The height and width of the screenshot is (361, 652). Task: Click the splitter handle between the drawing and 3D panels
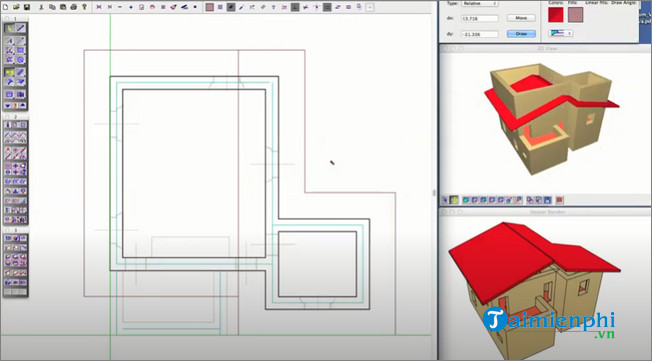click(x=434, y=193)
